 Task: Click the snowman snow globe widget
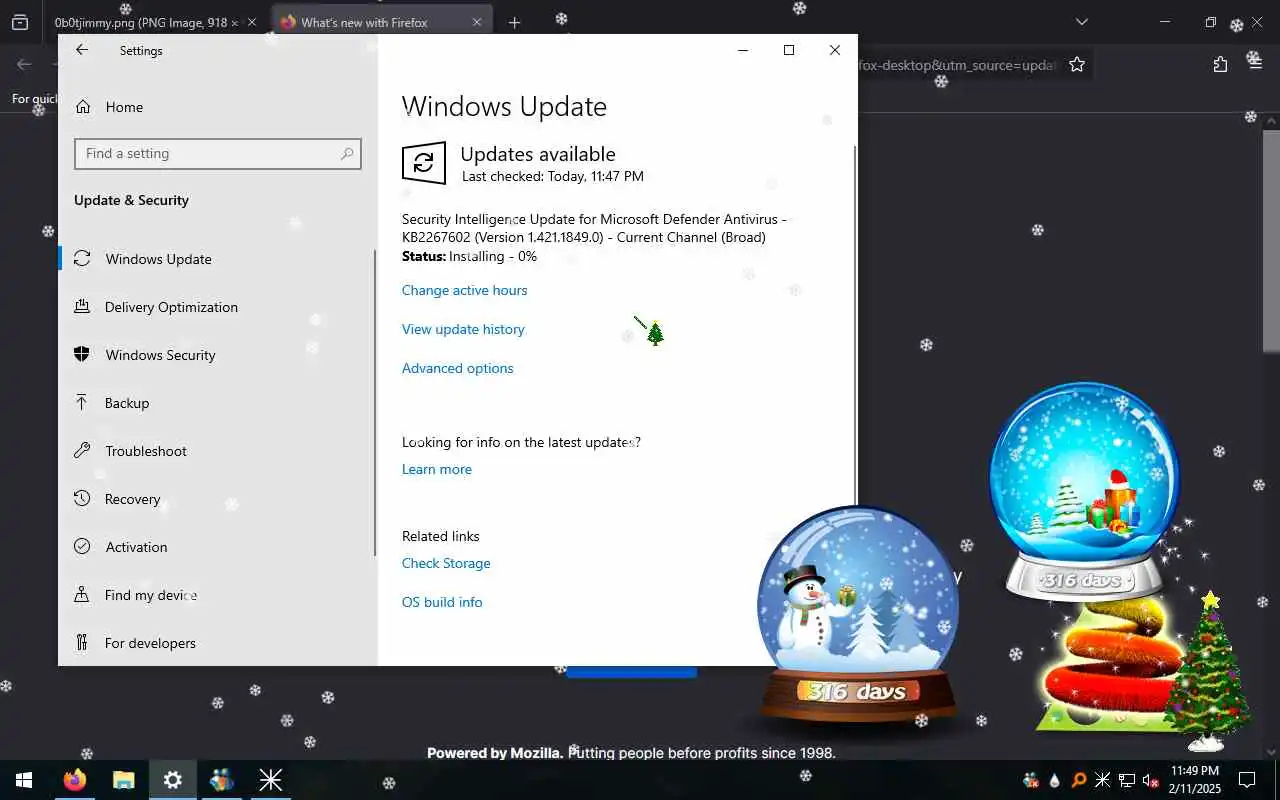(x=858, y=618)
